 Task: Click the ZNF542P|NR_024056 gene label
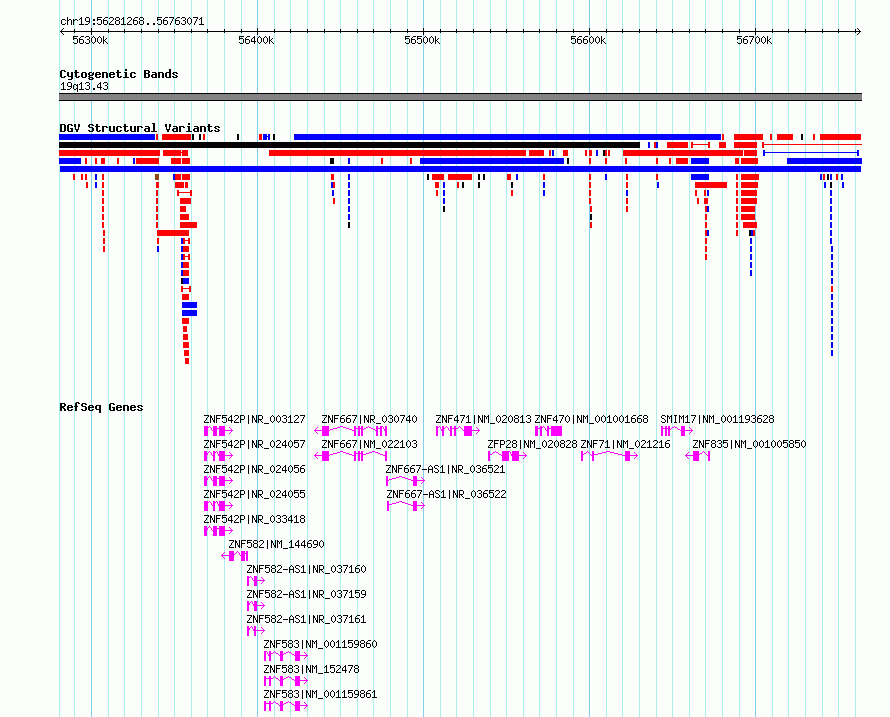254,469
